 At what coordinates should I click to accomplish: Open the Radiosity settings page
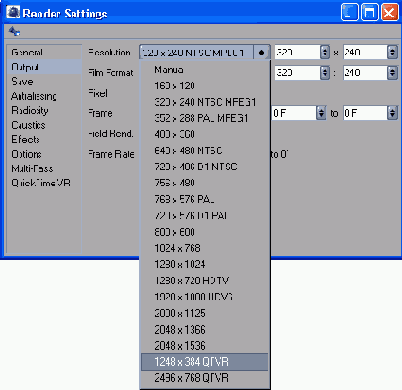tap(30, 110)
